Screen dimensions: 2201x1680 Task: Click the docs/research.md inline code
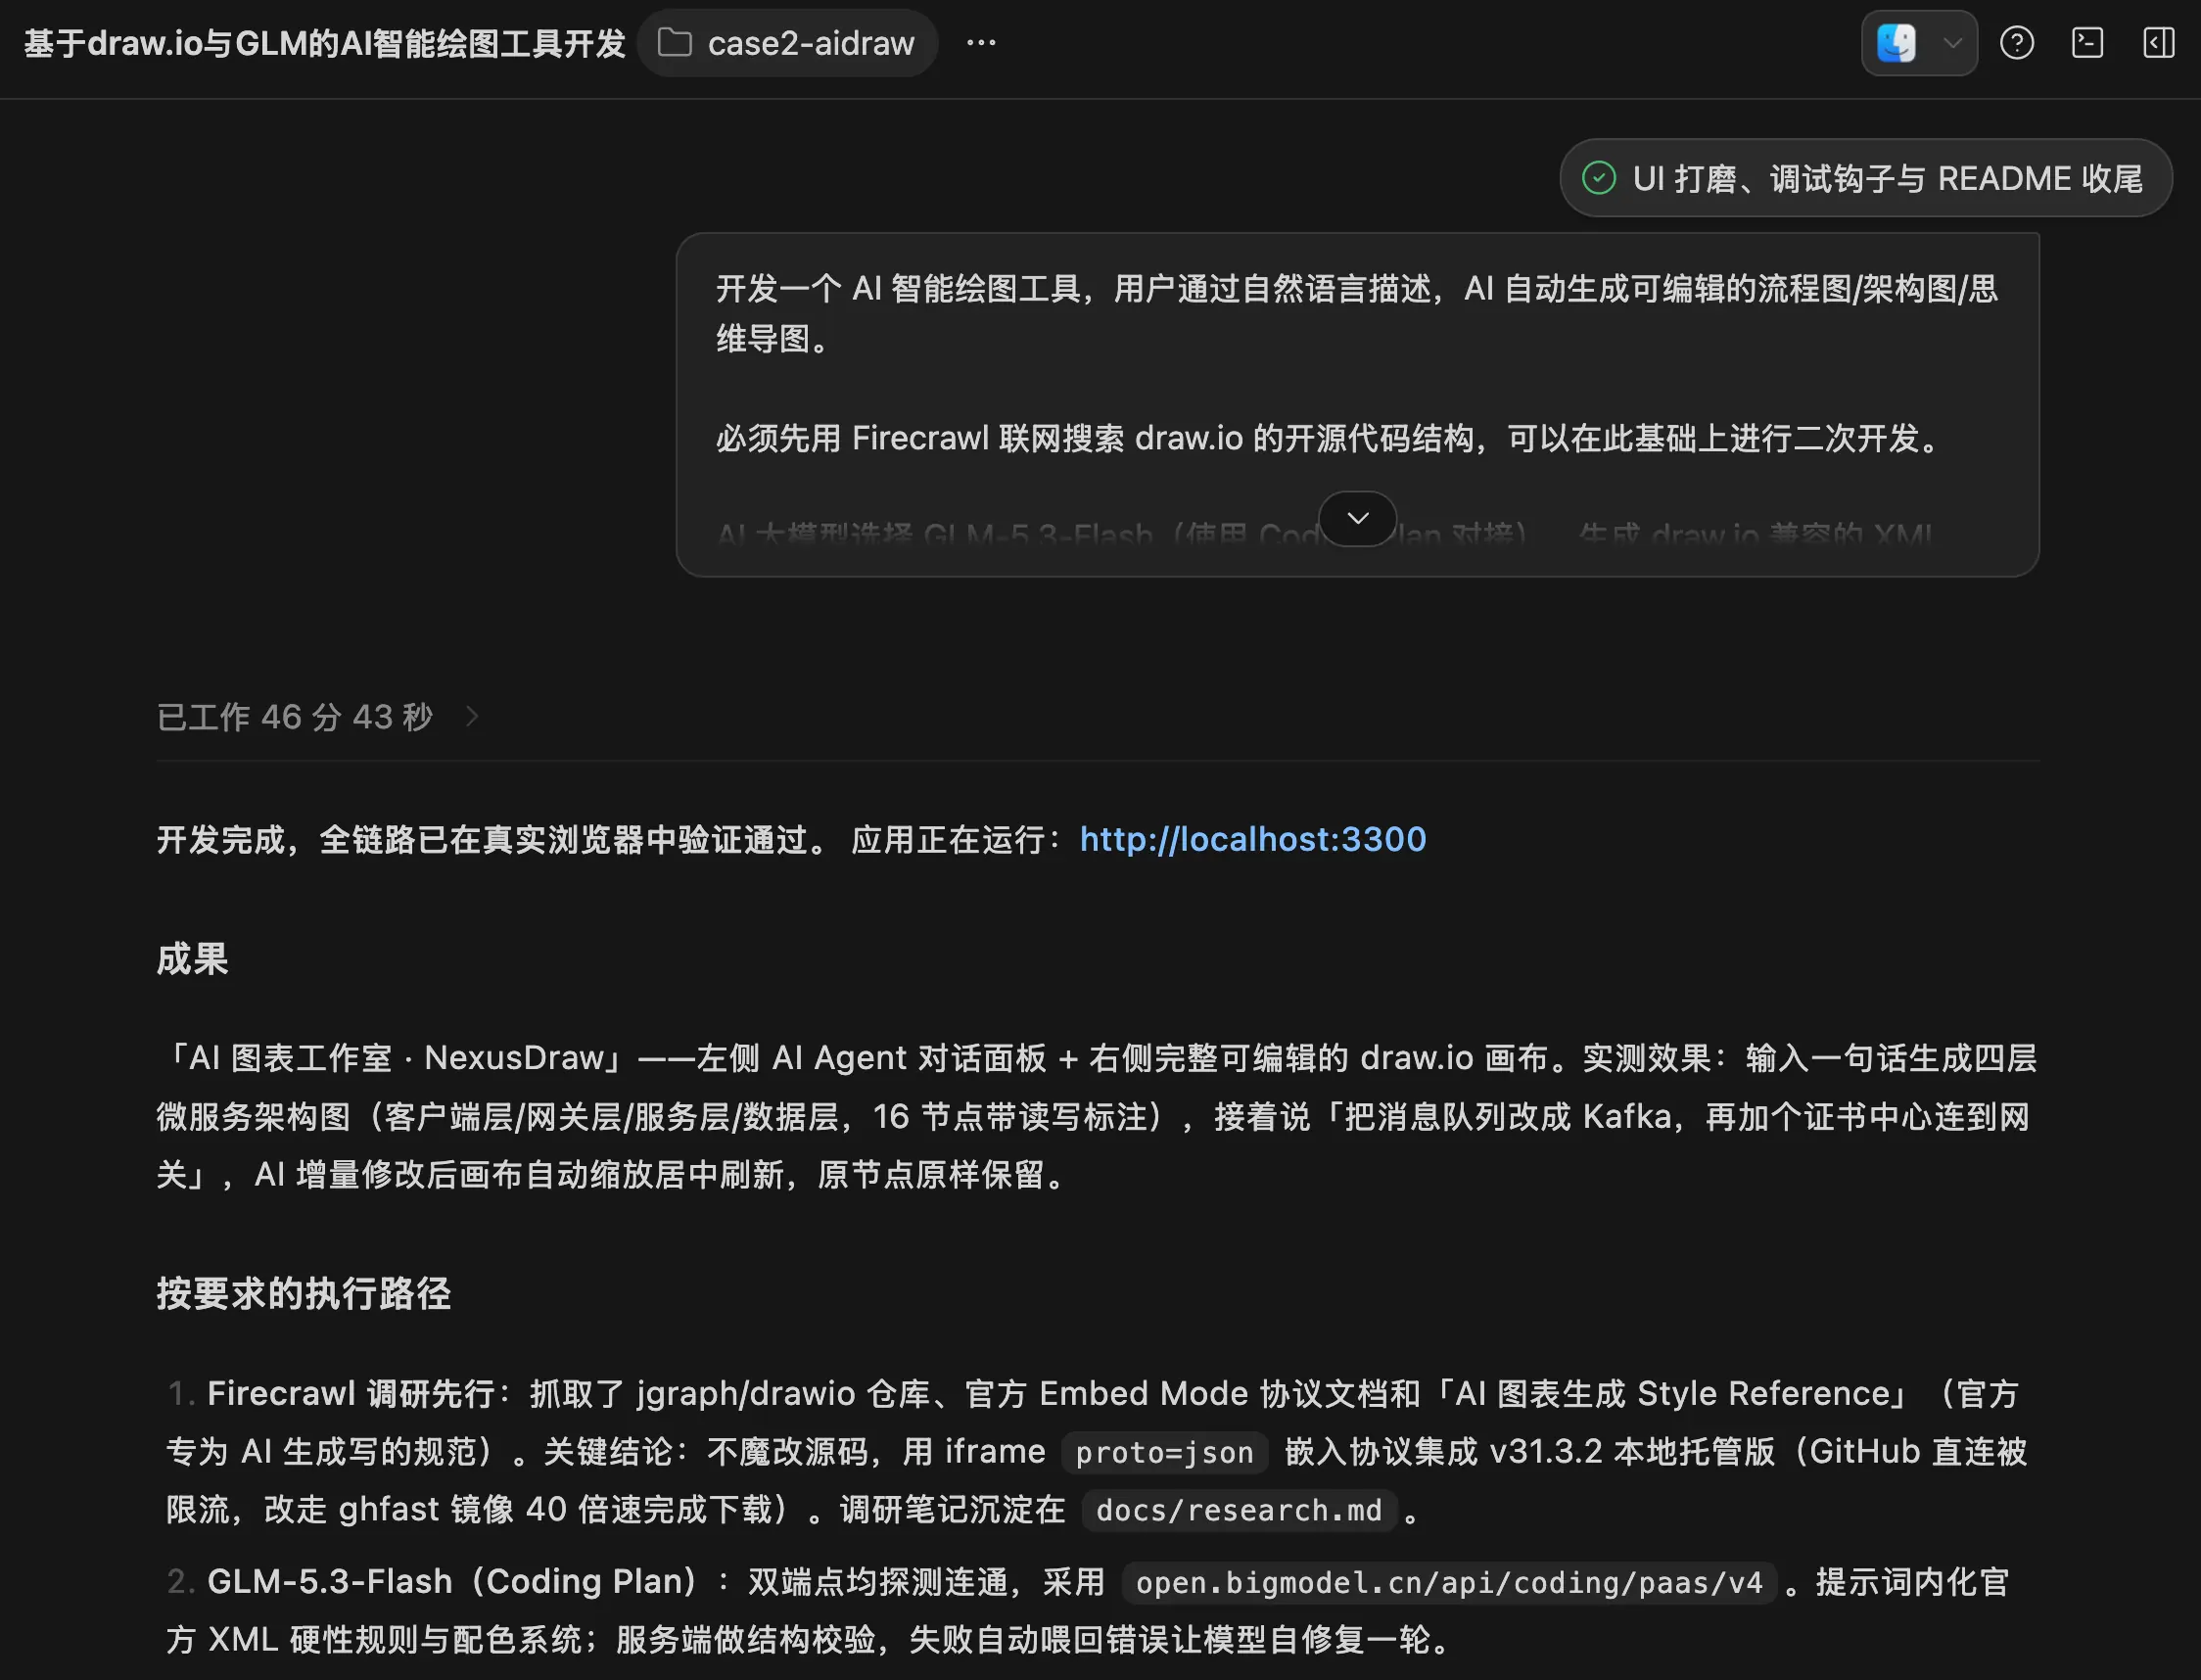(1238, 1510)
